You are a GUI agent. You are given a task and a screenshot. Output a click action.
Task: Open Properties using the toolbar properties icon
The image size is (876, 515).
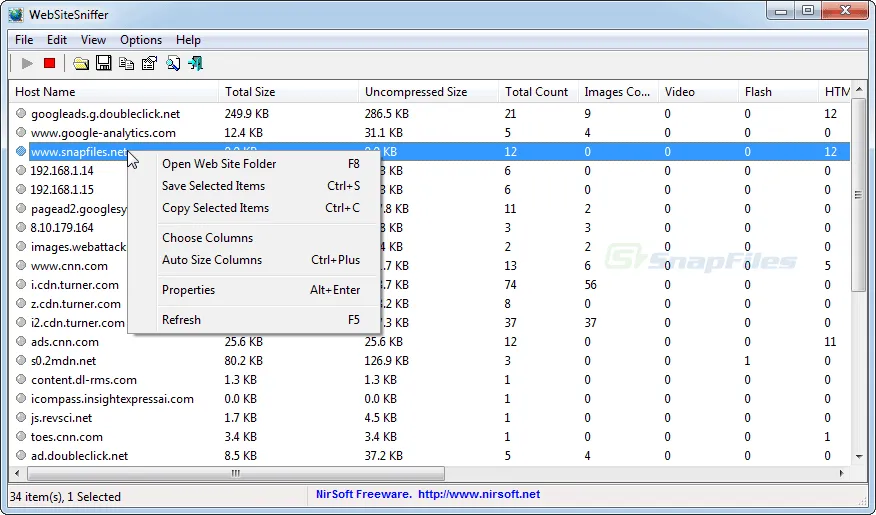coord(149,64)
